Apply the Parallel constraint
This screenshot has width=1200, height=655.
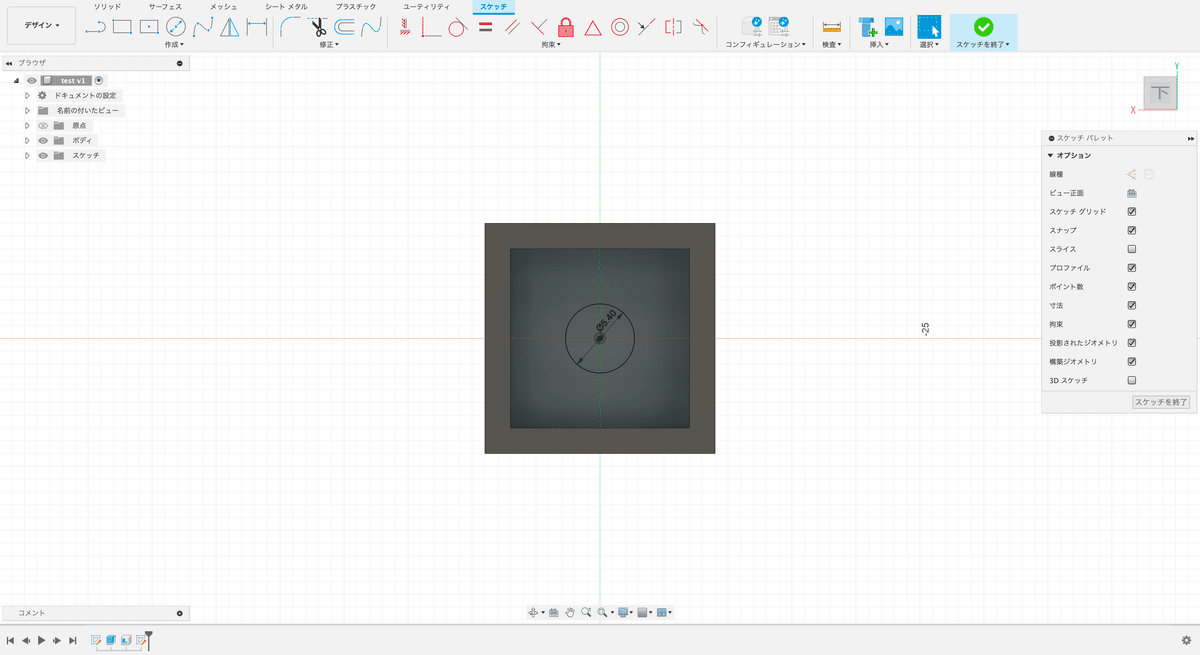(x=512, y=27)
